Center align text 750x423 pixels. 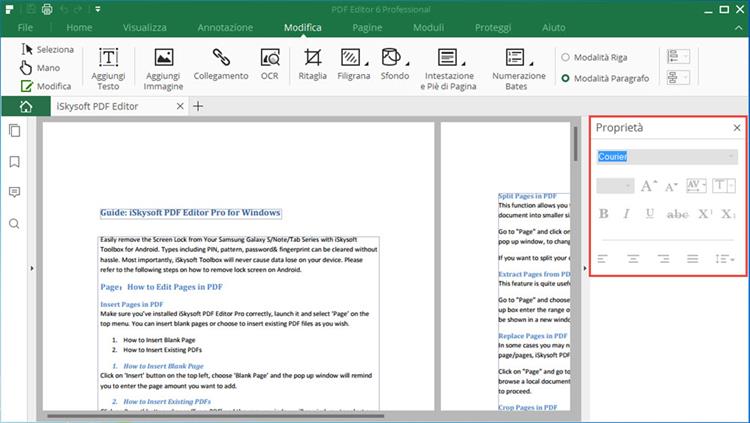633,259
